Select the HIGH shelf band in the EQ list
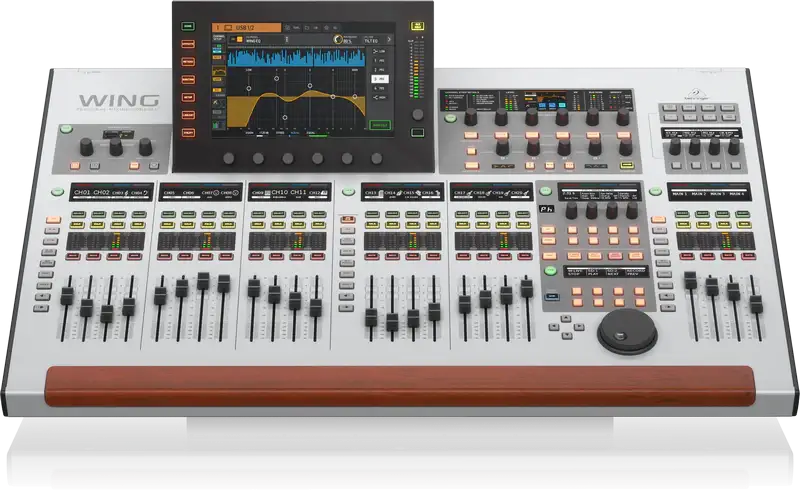The image size is (800, 490). (380, 97)
